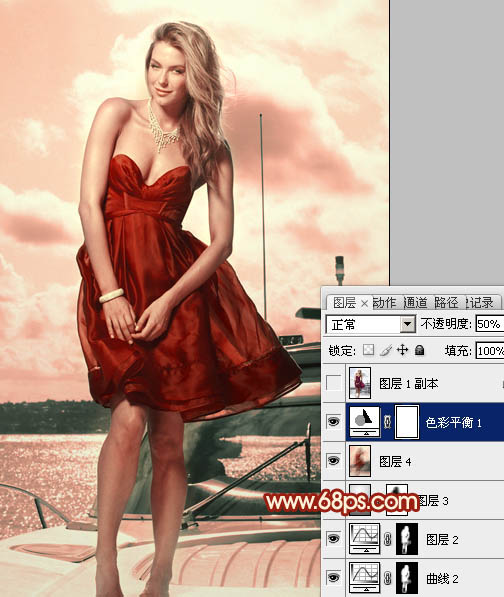Show the hidden 图层 1 副本 layer
Viewport: 504px width, 597px height.
coord(333,383)
